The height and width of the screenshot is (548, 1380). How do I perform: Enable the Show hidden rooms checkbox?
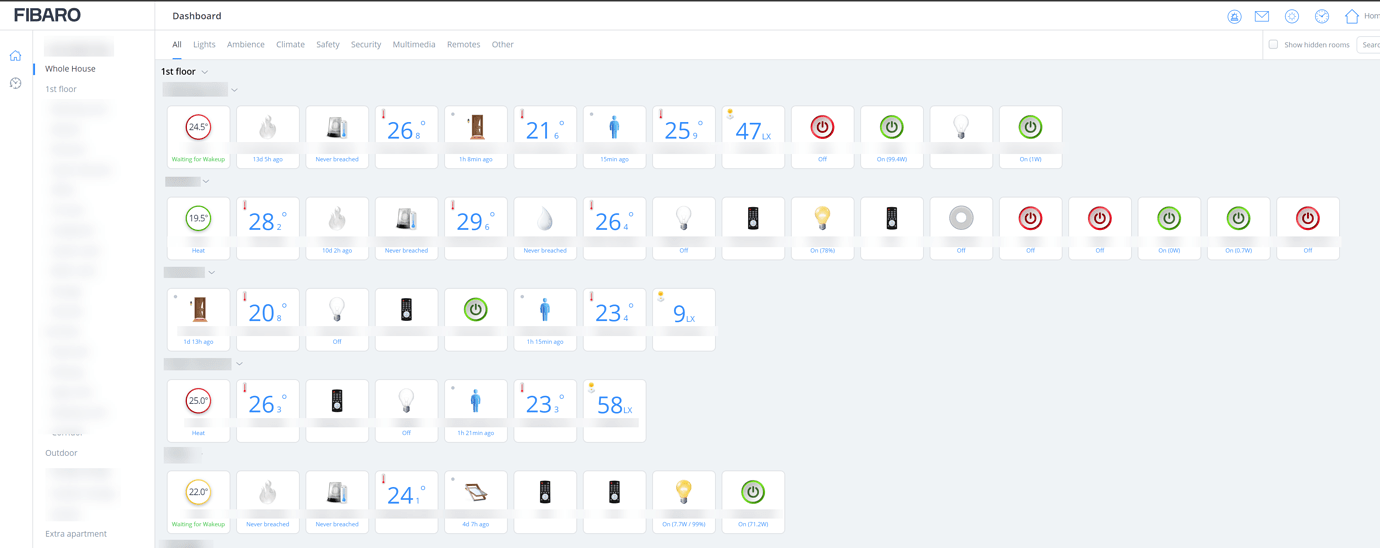1273,45
